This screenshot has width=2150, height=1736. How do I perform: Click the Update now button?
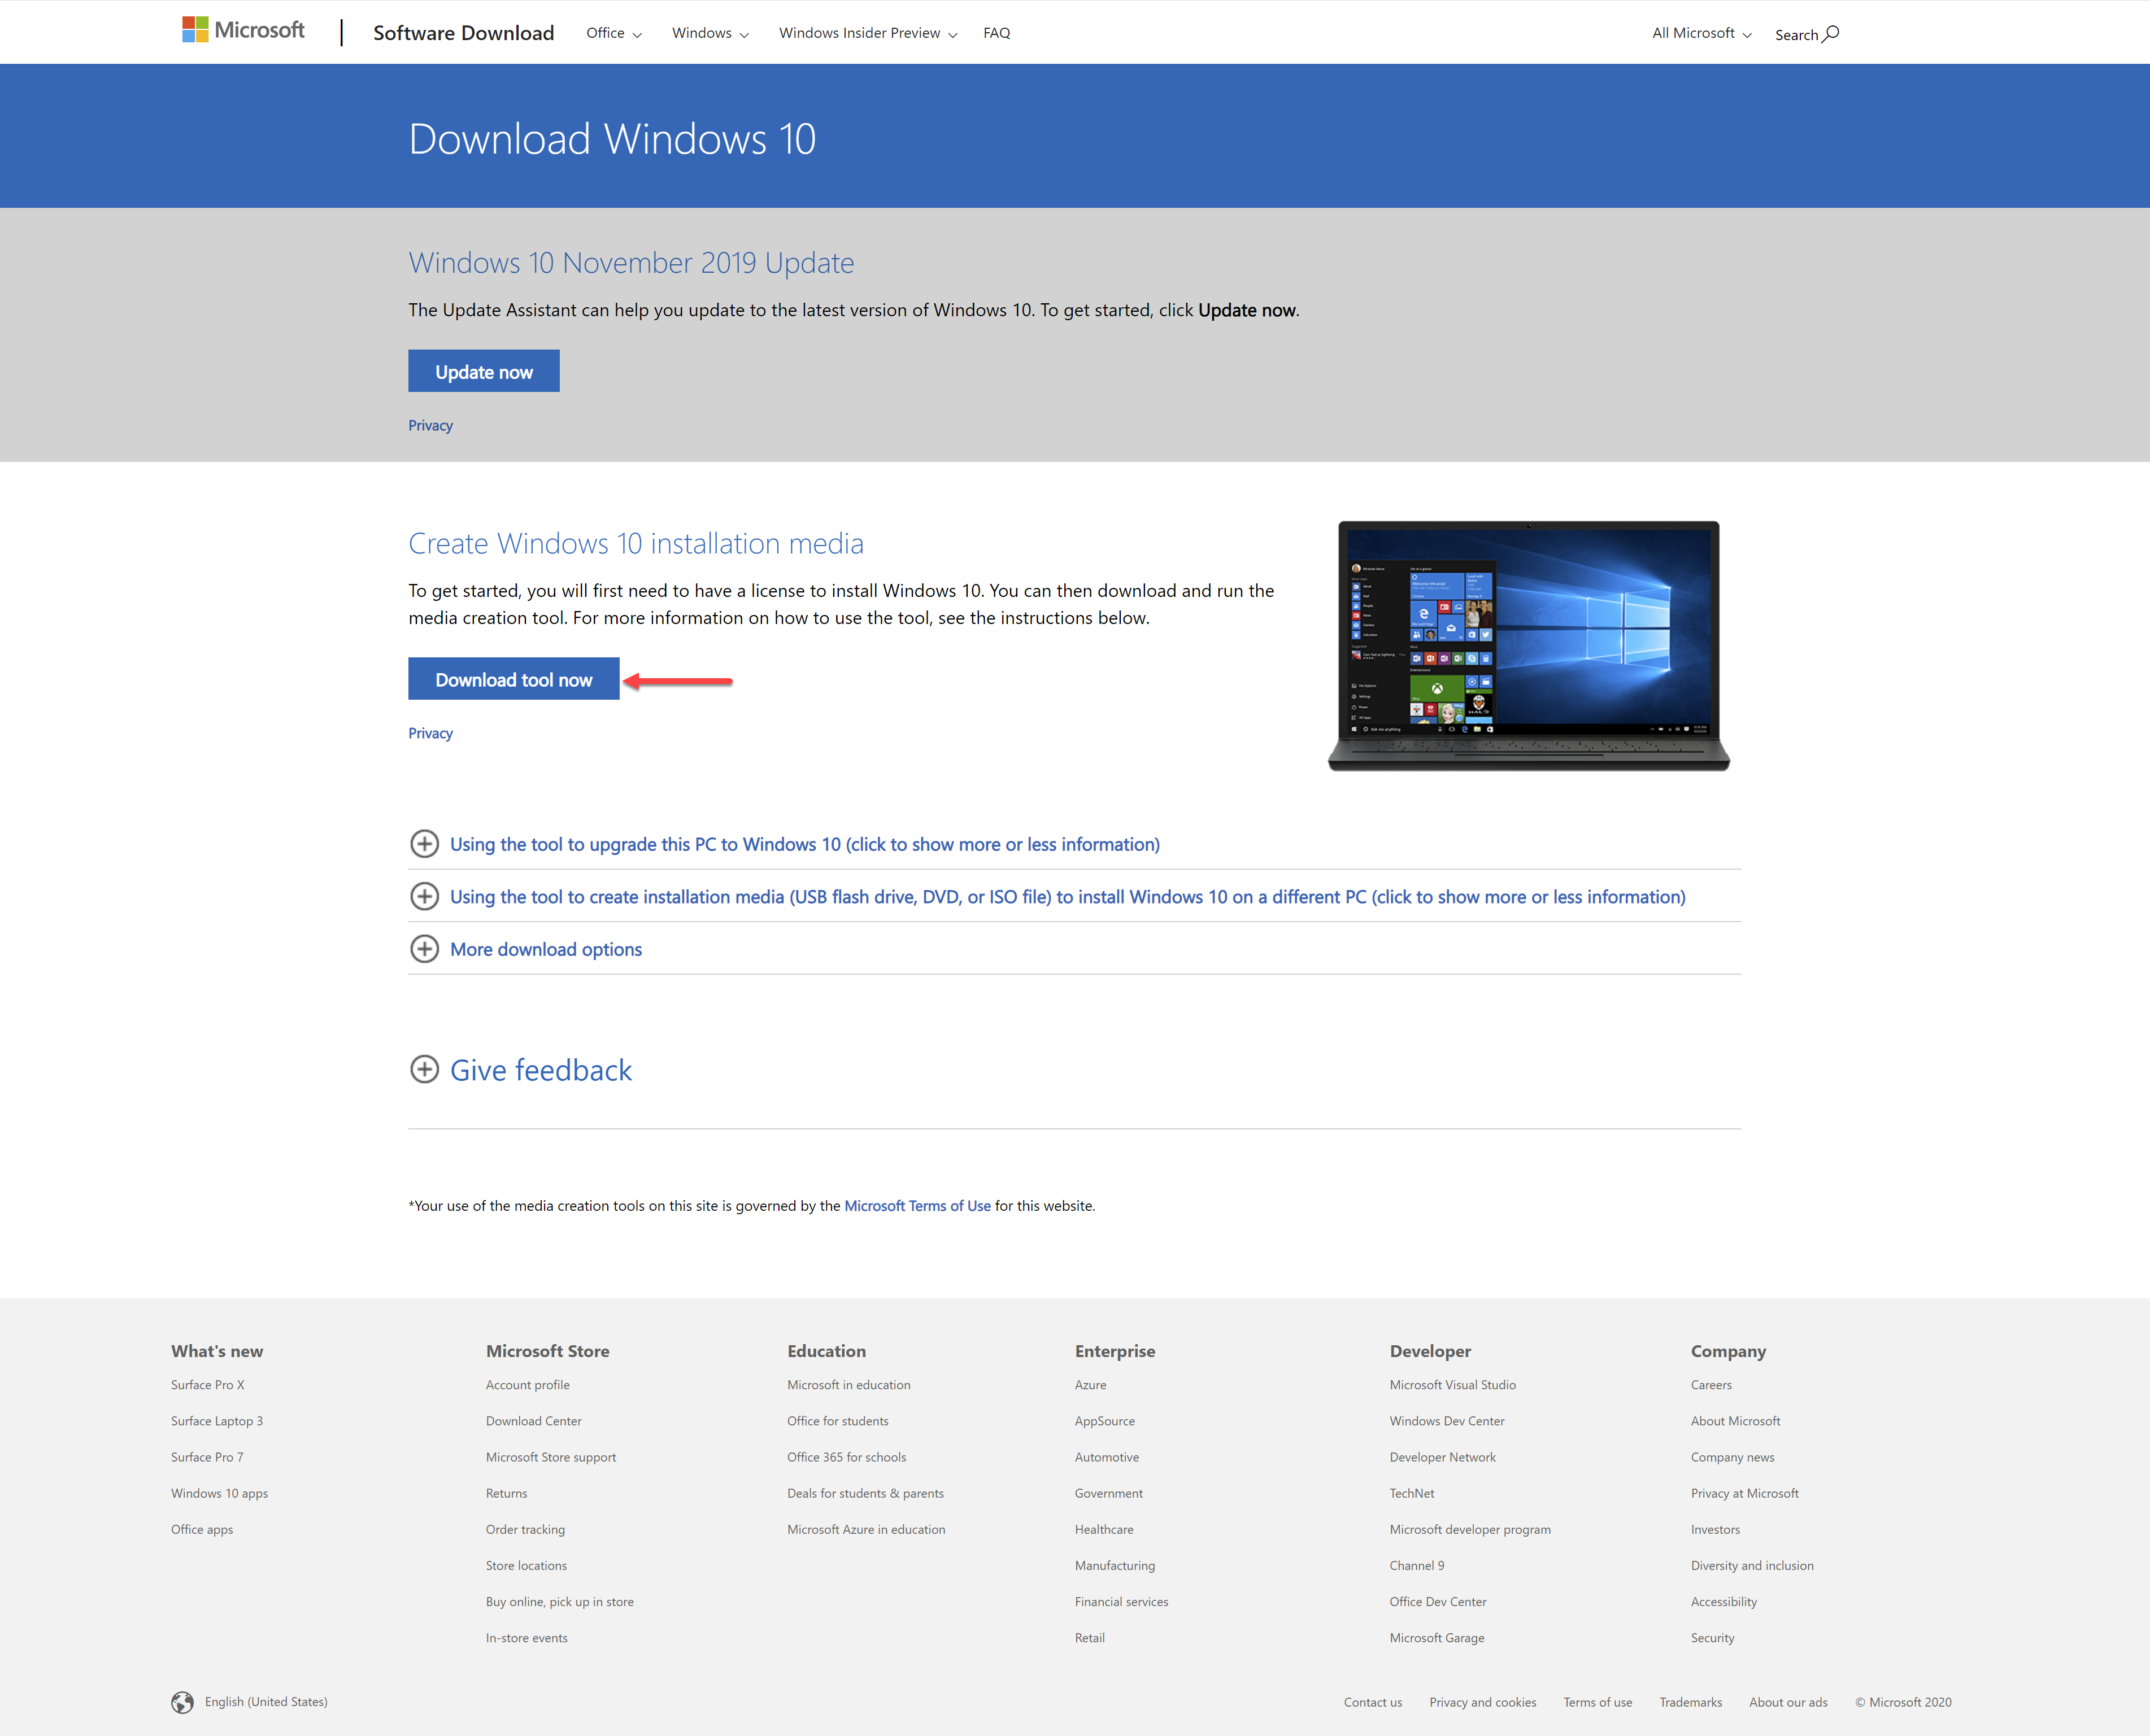[483, 370]
